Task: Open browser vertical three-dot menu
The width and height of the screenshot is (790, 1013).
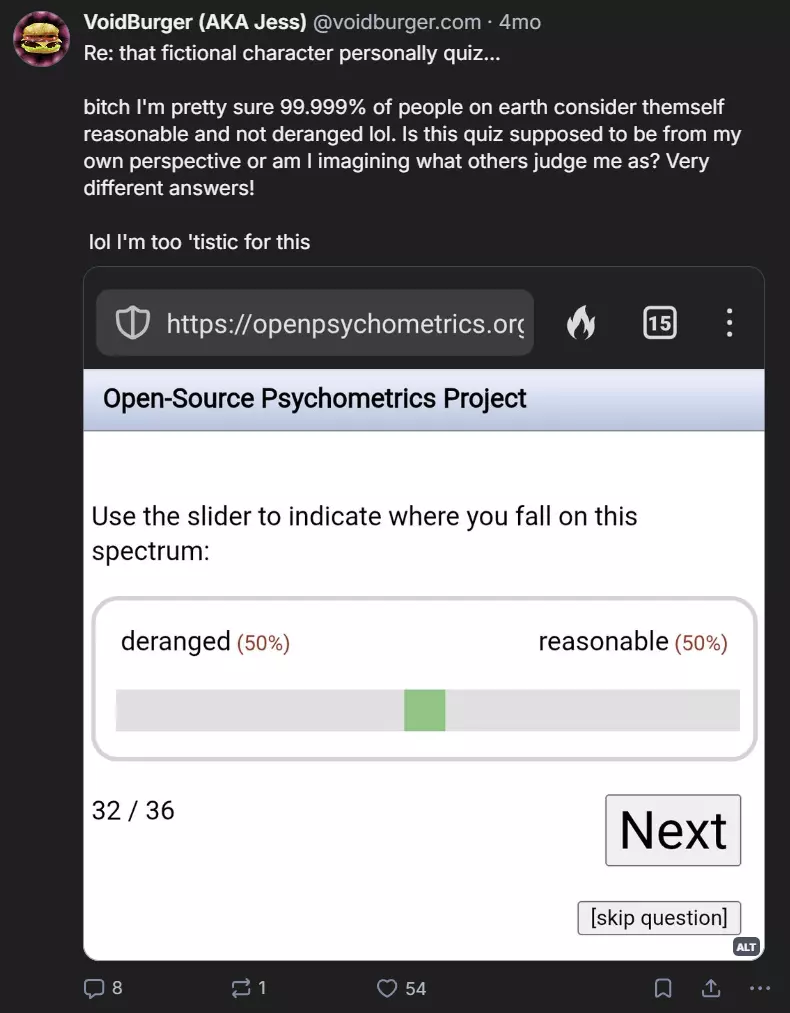Action: point(729,322)
